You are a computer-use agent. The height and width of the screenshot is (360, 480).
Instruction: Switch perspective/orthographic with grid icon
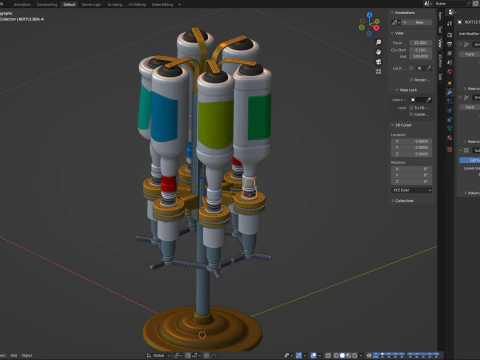coord(378,71)
